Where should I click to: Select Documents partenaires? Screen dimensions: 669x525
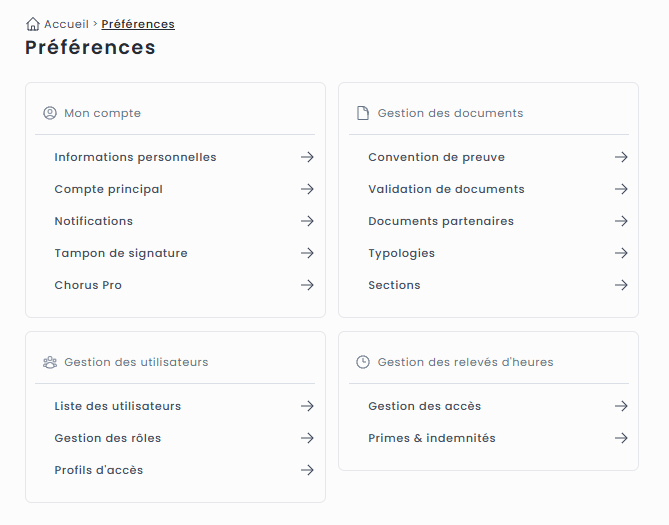coord(441,221)
